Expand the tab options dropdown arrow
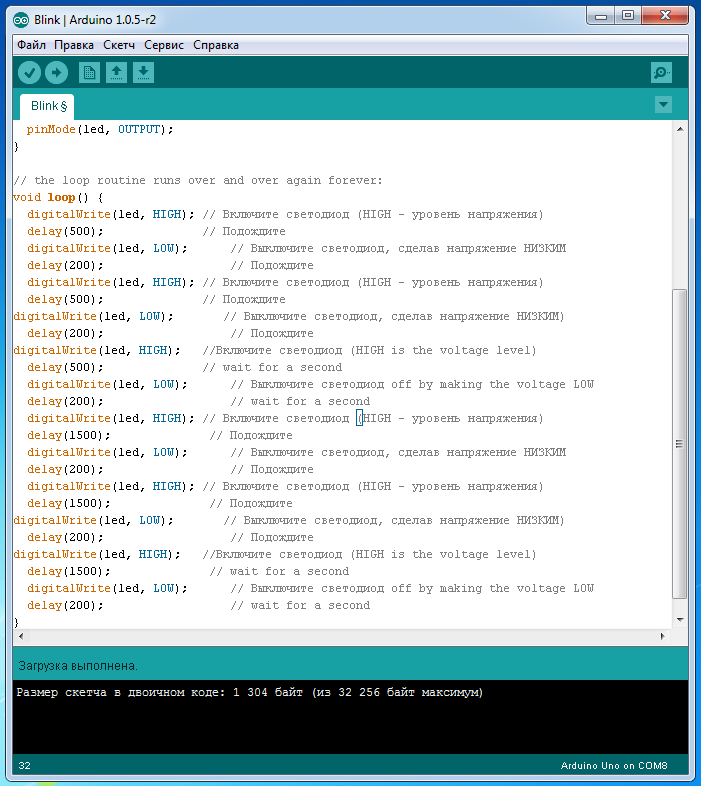This screenshot has width=701, height=786. click(x=663, y=105)
